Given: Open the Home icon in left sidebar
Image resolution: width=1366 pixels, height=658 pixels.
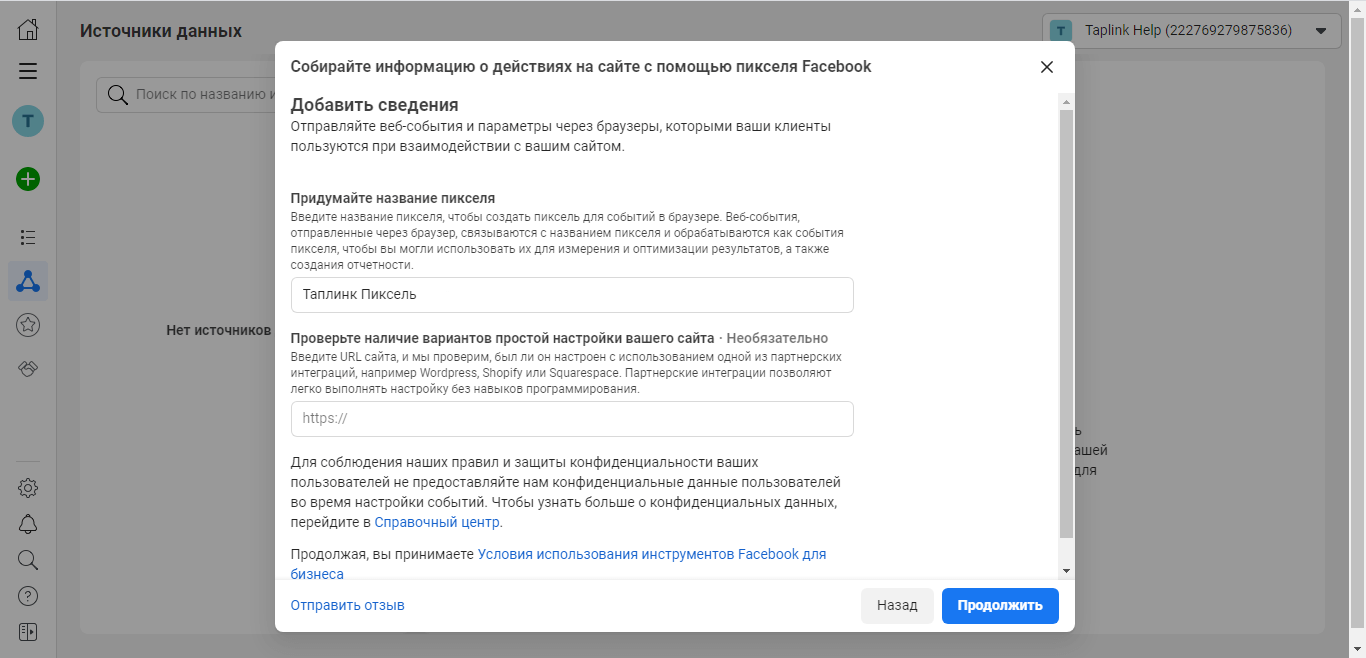Looking at the screenshot, I should 28,29.
